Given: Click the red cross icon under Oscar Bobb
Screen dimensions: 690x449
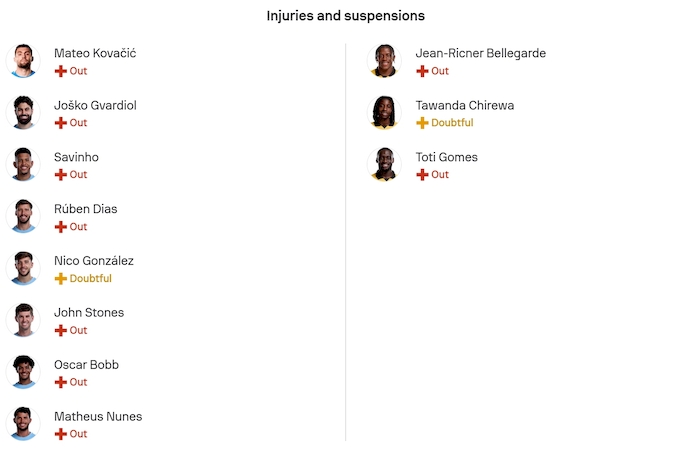Looking at the screenshot, I should pos(60,382).
